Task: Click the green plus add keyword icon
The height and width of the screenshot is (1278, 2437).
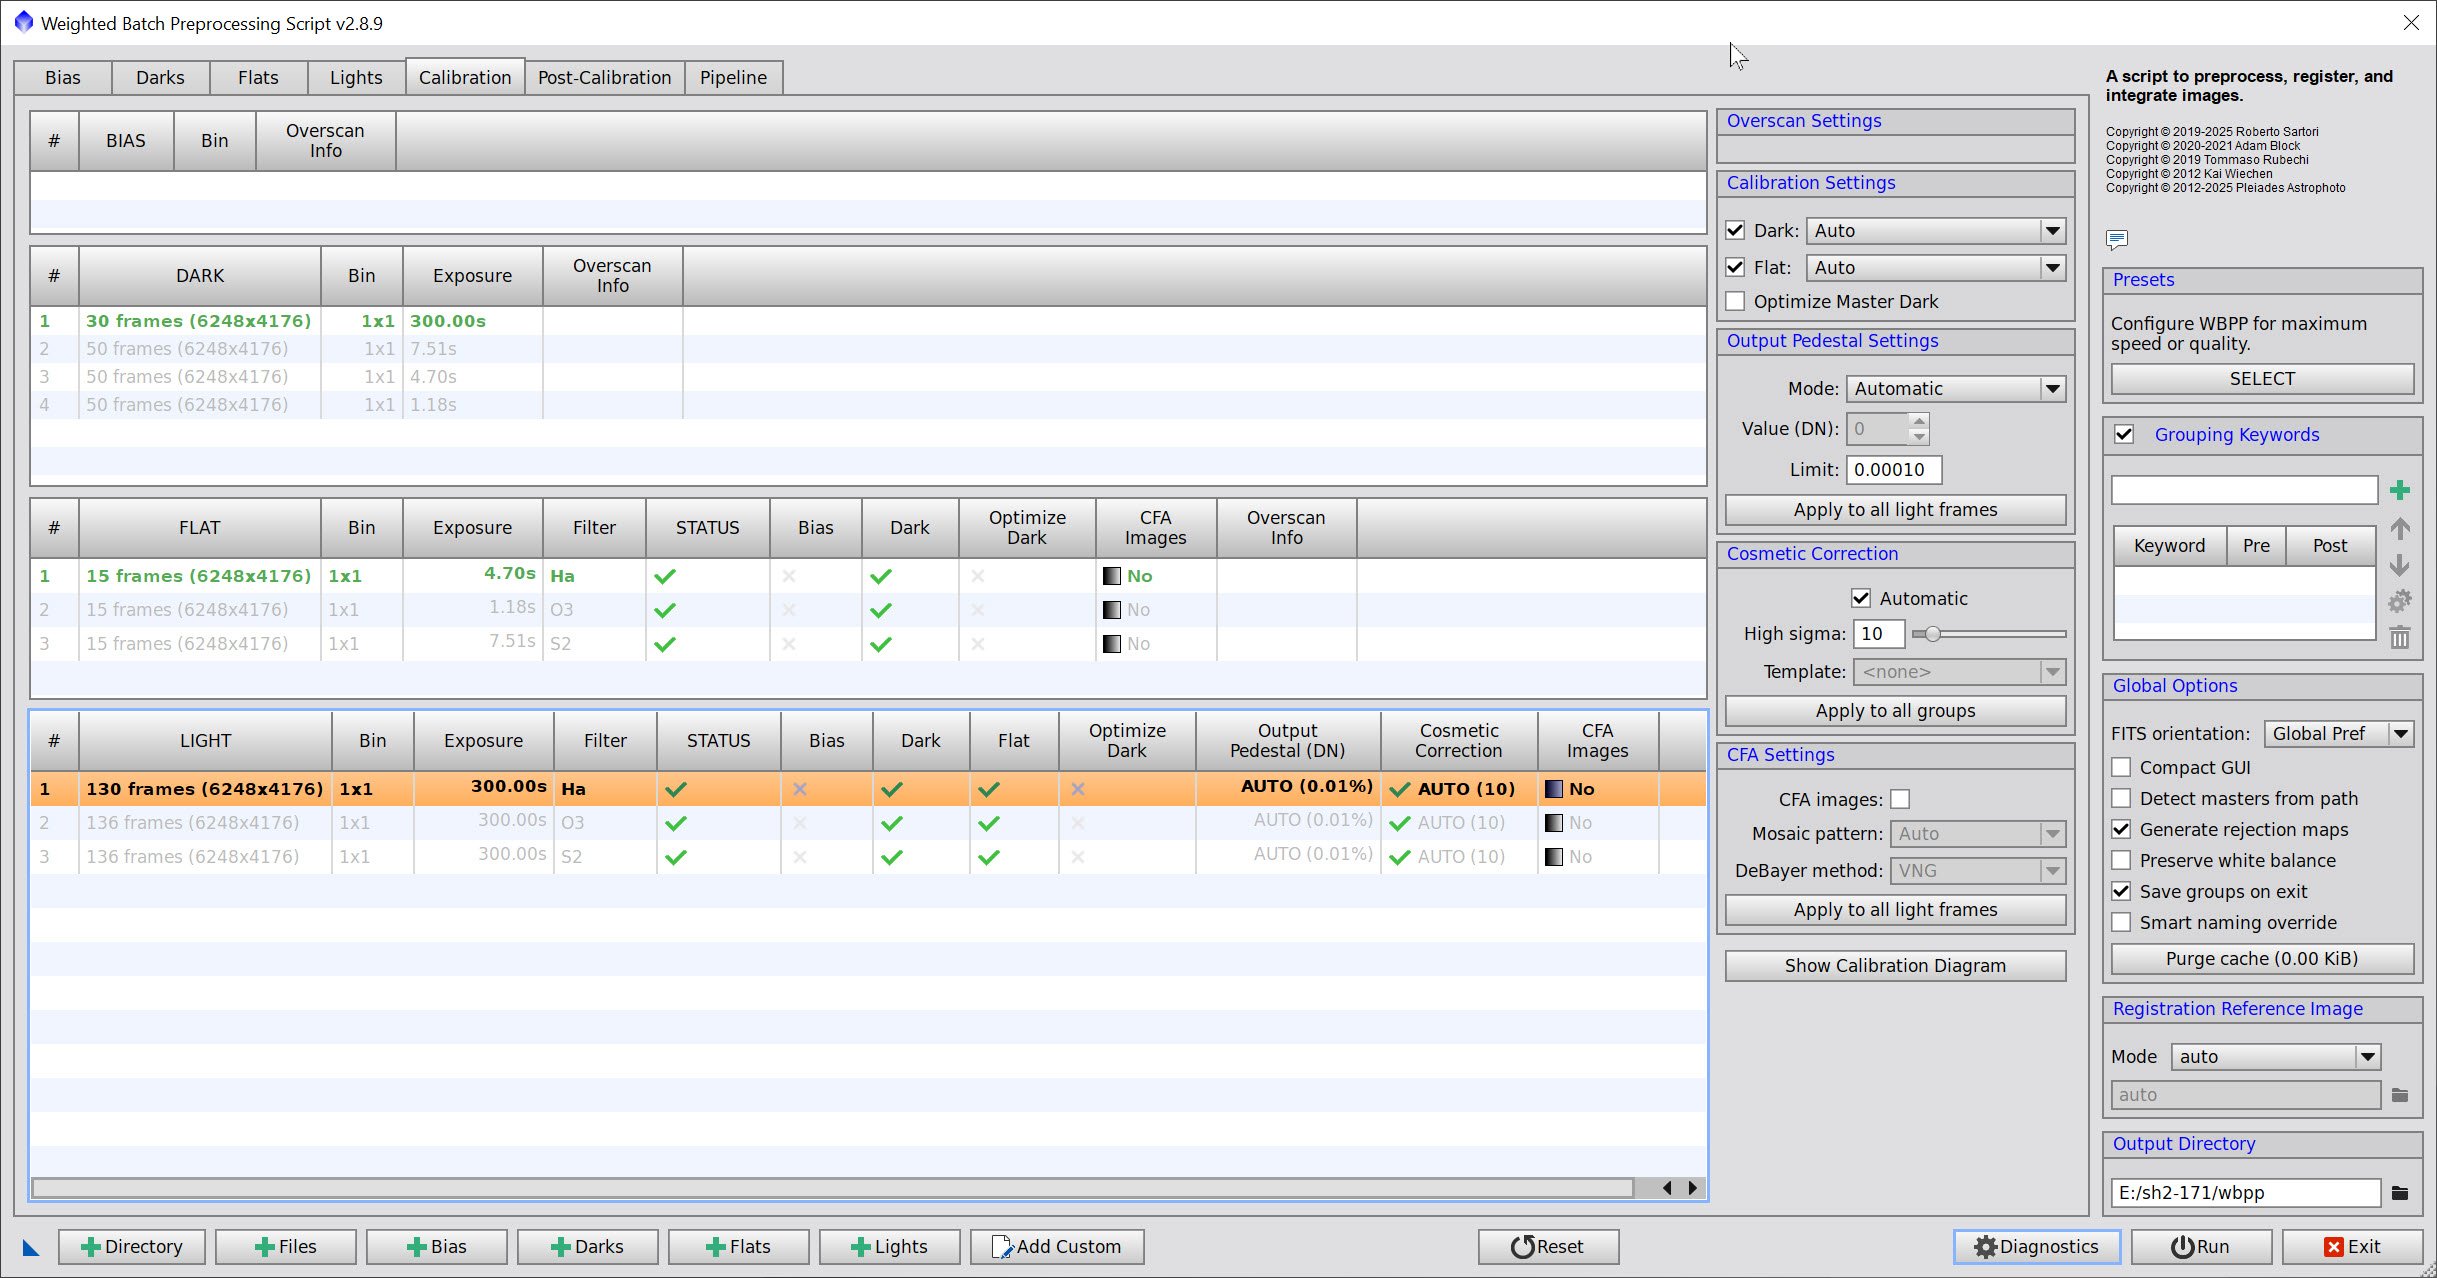Action: [2399, 490]
